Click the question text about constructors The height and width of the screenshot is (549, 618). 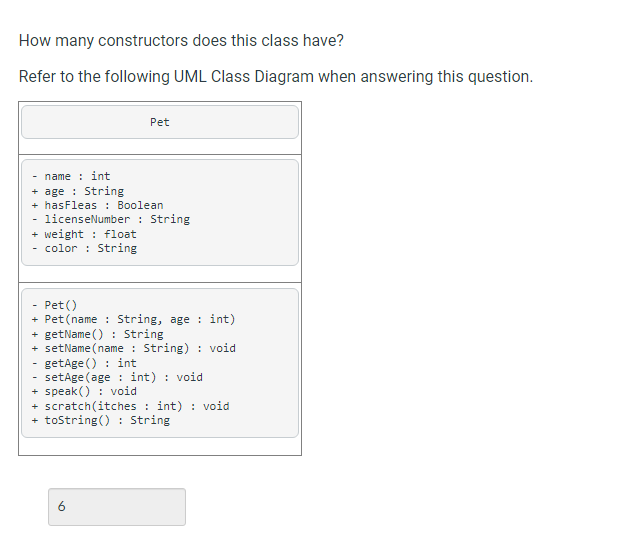(x=181, y=41)
